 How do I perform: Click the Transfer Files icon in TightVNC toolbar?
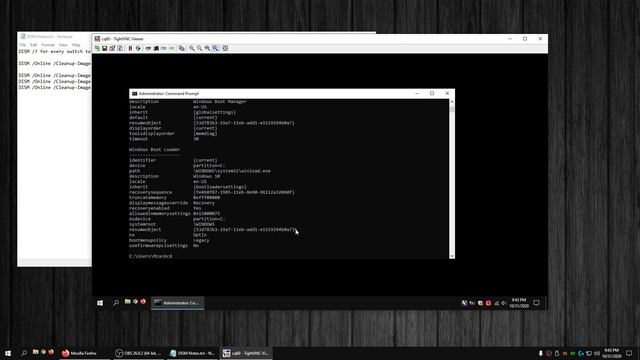pyautogui.click(x=182, y=48)
